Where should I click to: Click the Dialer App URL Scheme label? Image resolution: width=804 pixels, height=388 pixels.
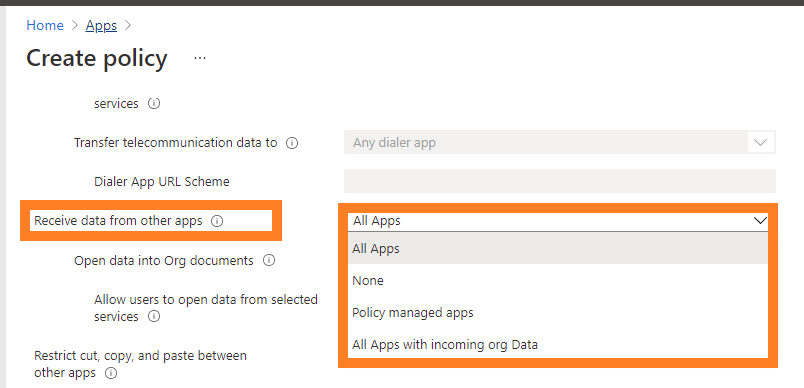coord(162,181)
